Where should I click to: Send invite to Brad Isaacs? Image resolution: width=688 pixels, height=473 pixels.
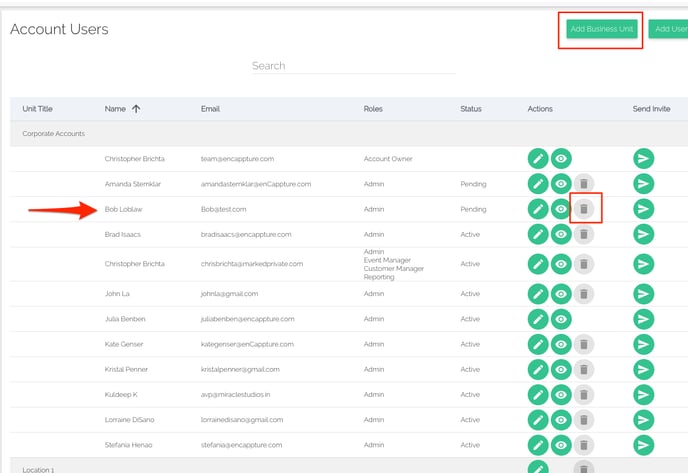pyautogui.click(x=644, y=234)
